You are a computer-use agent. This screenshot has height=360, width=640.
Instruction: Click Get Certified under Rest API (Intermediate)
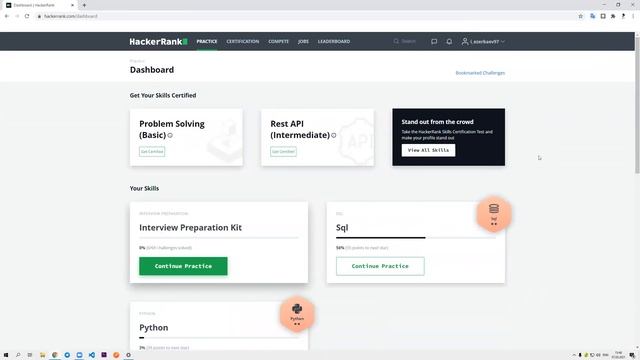[283, 151]
